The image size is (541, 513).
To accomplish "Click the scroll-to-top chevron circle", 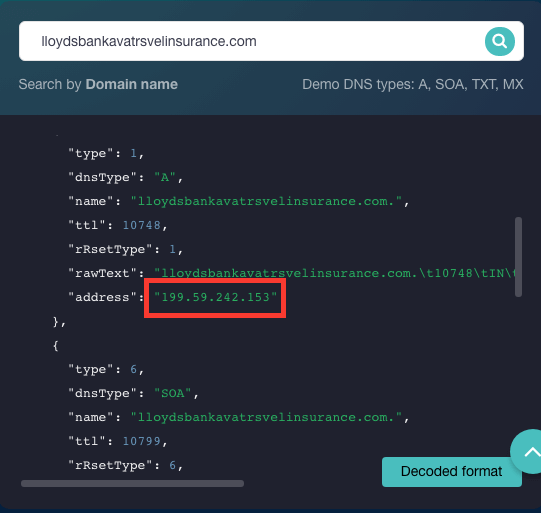I will coord(527,451).
